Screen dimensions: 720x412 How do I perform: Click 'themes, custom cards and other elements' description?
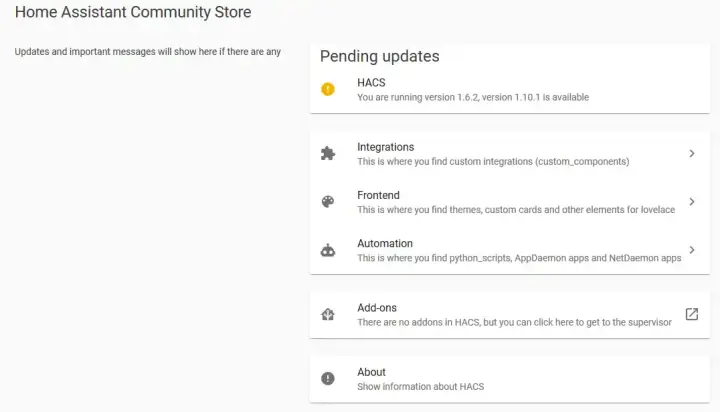tap(516, 210)
